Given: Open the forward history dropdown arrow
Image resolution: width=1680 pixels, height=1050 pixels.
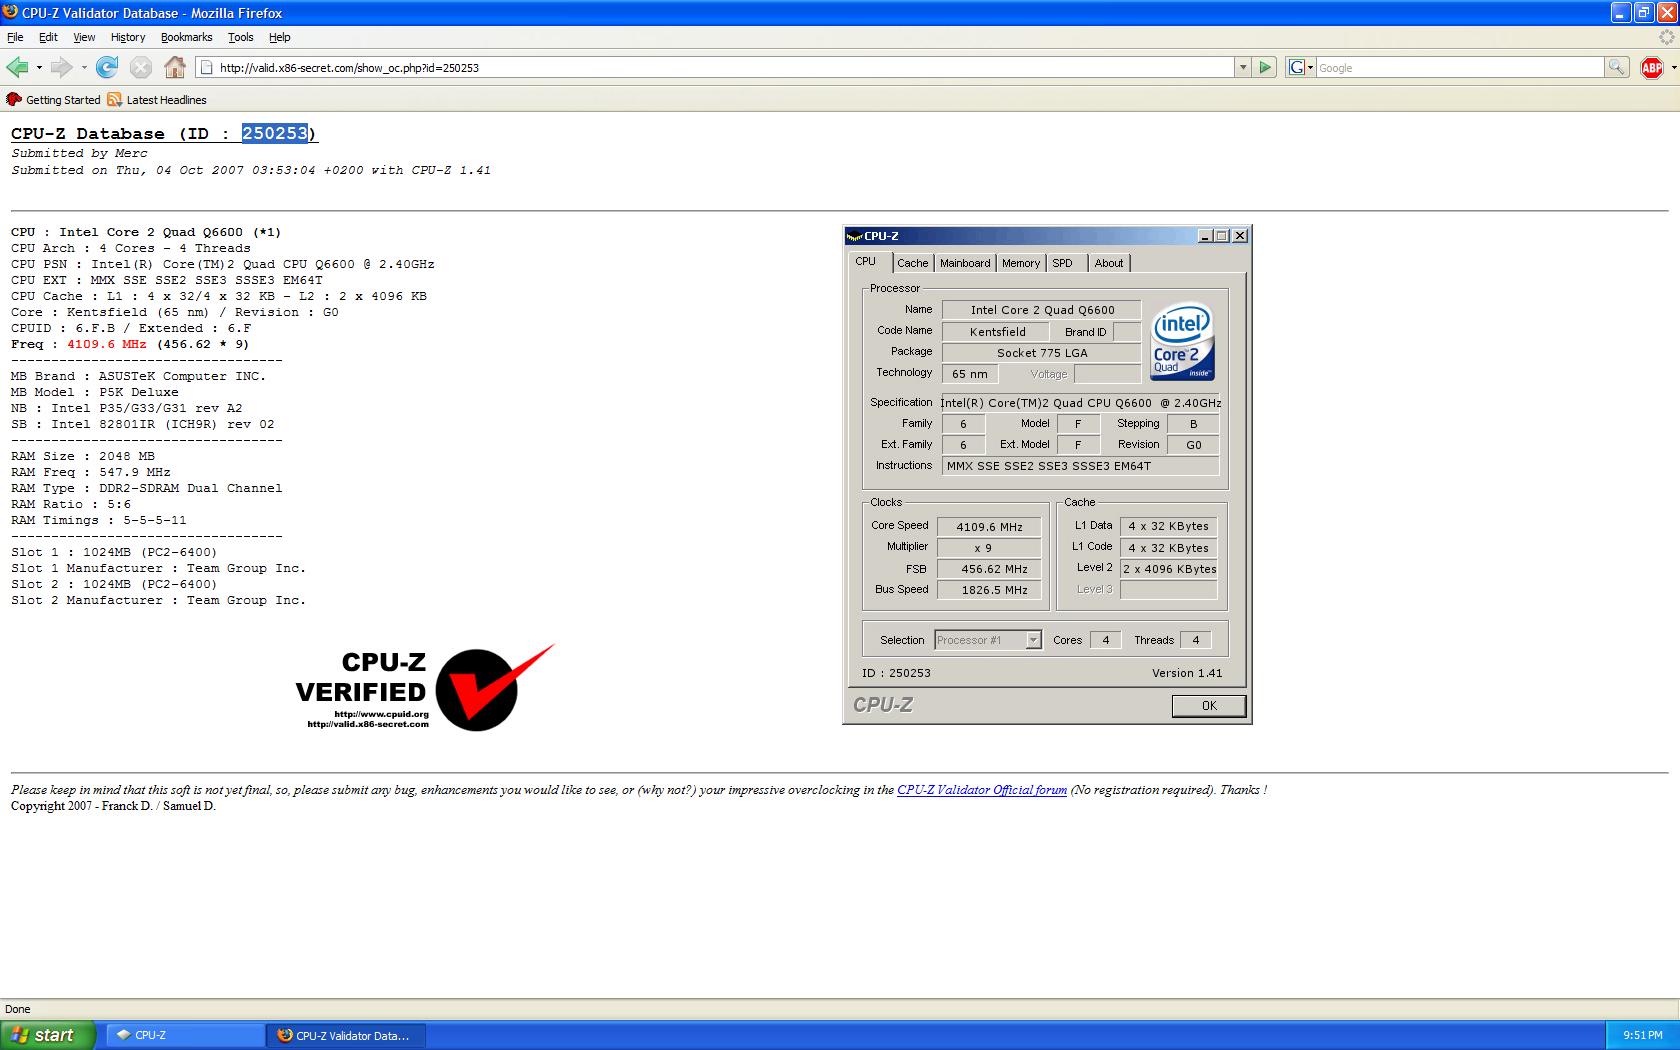Looking at the screenshot, I should [x=84, y=68].
